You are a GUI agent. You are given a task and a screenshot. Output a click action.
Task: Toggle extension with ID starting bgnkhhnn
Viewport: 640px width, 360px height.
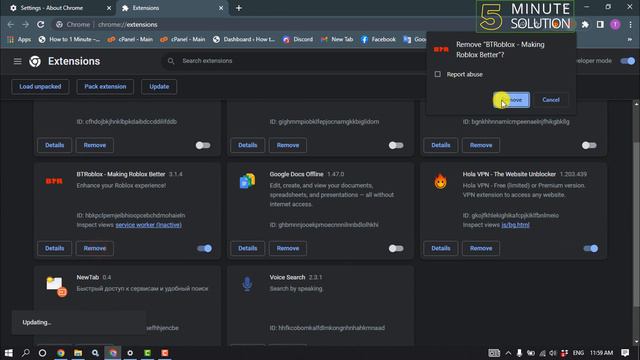(589, 145)
